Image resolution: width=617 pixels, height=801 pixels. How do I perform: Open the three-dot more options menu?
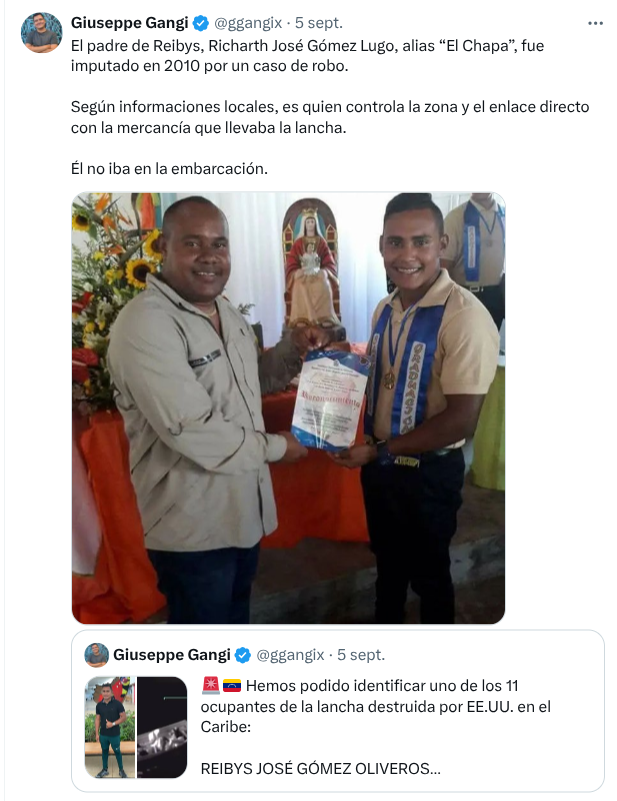(595, 23)
